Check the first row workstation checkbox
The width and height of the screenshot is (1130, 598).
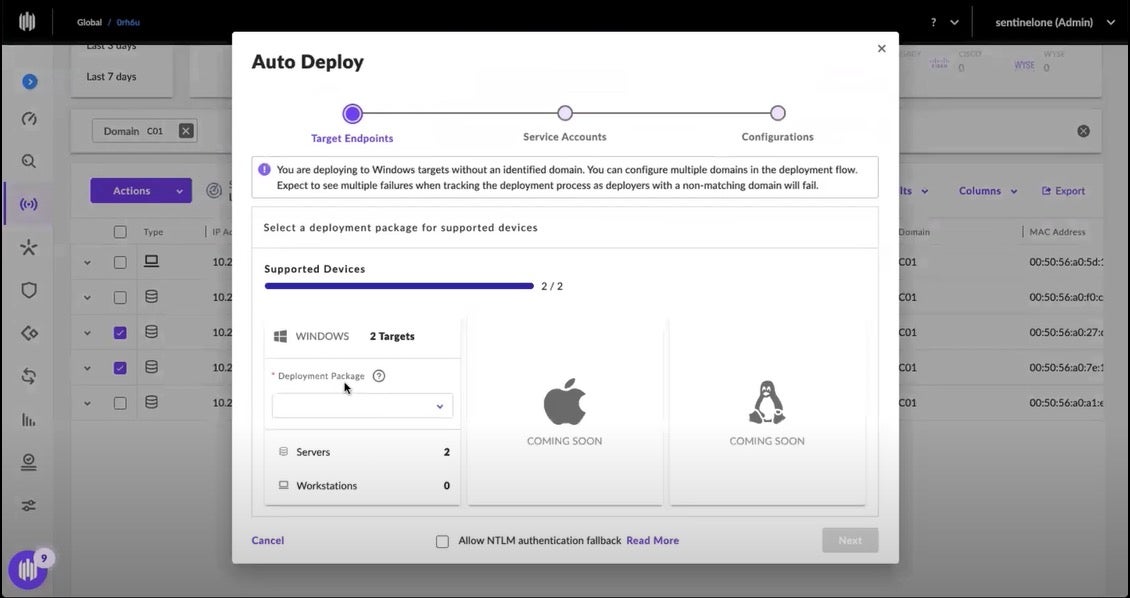(120, 262)
